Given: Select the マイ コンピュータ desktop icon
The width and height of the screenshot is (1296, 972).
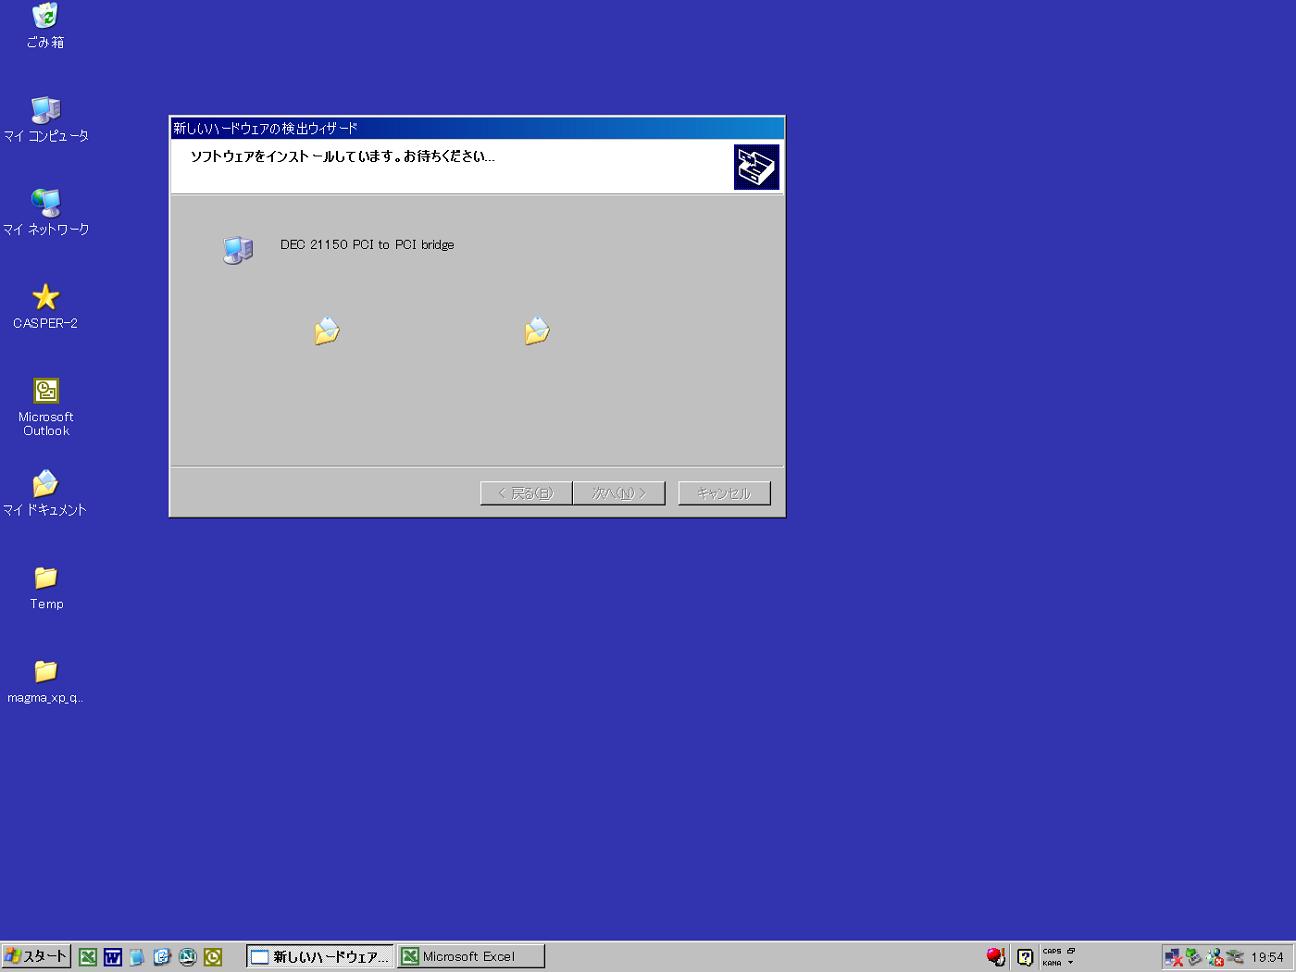Looking at the screenshot, I should tap(45, 119).
